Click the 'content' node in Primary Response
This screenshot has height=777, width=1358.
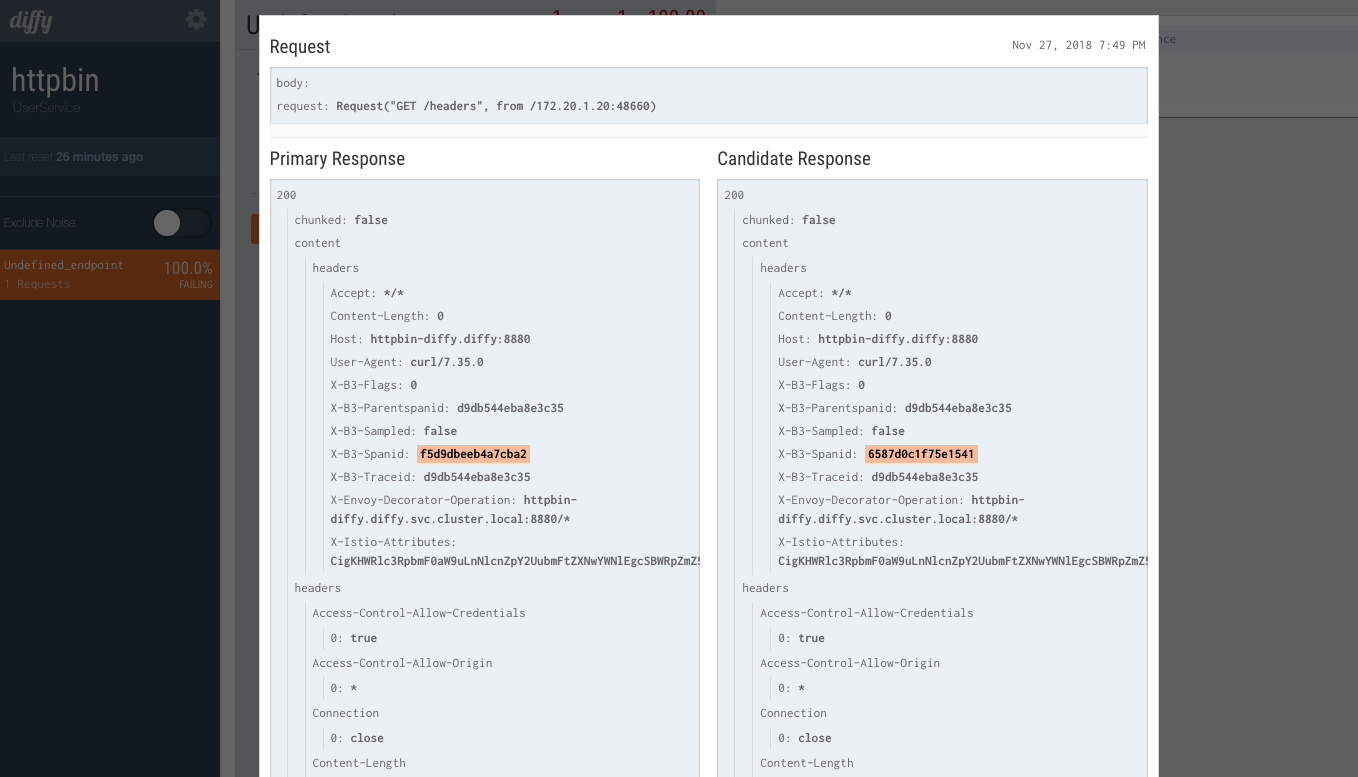coord(317,243)
